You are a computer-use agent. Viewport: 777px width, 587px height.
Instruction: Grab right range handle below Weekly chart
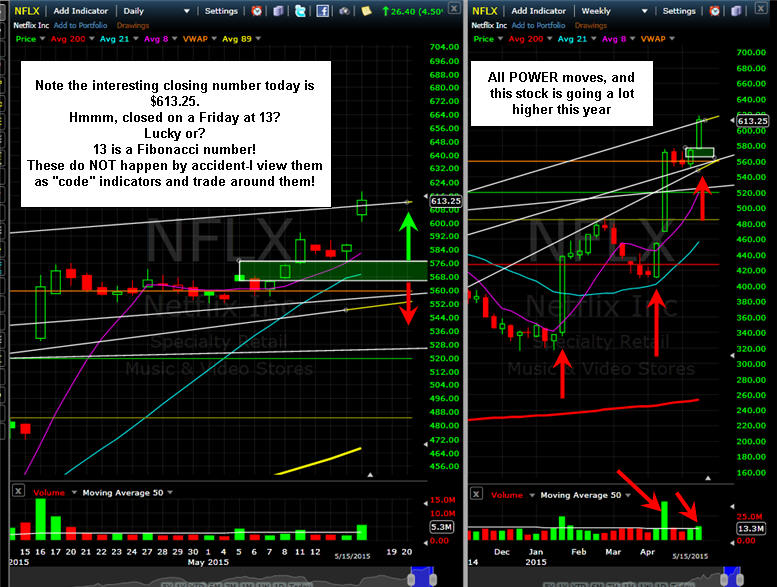pyautogui.click(x=739, y=579)
